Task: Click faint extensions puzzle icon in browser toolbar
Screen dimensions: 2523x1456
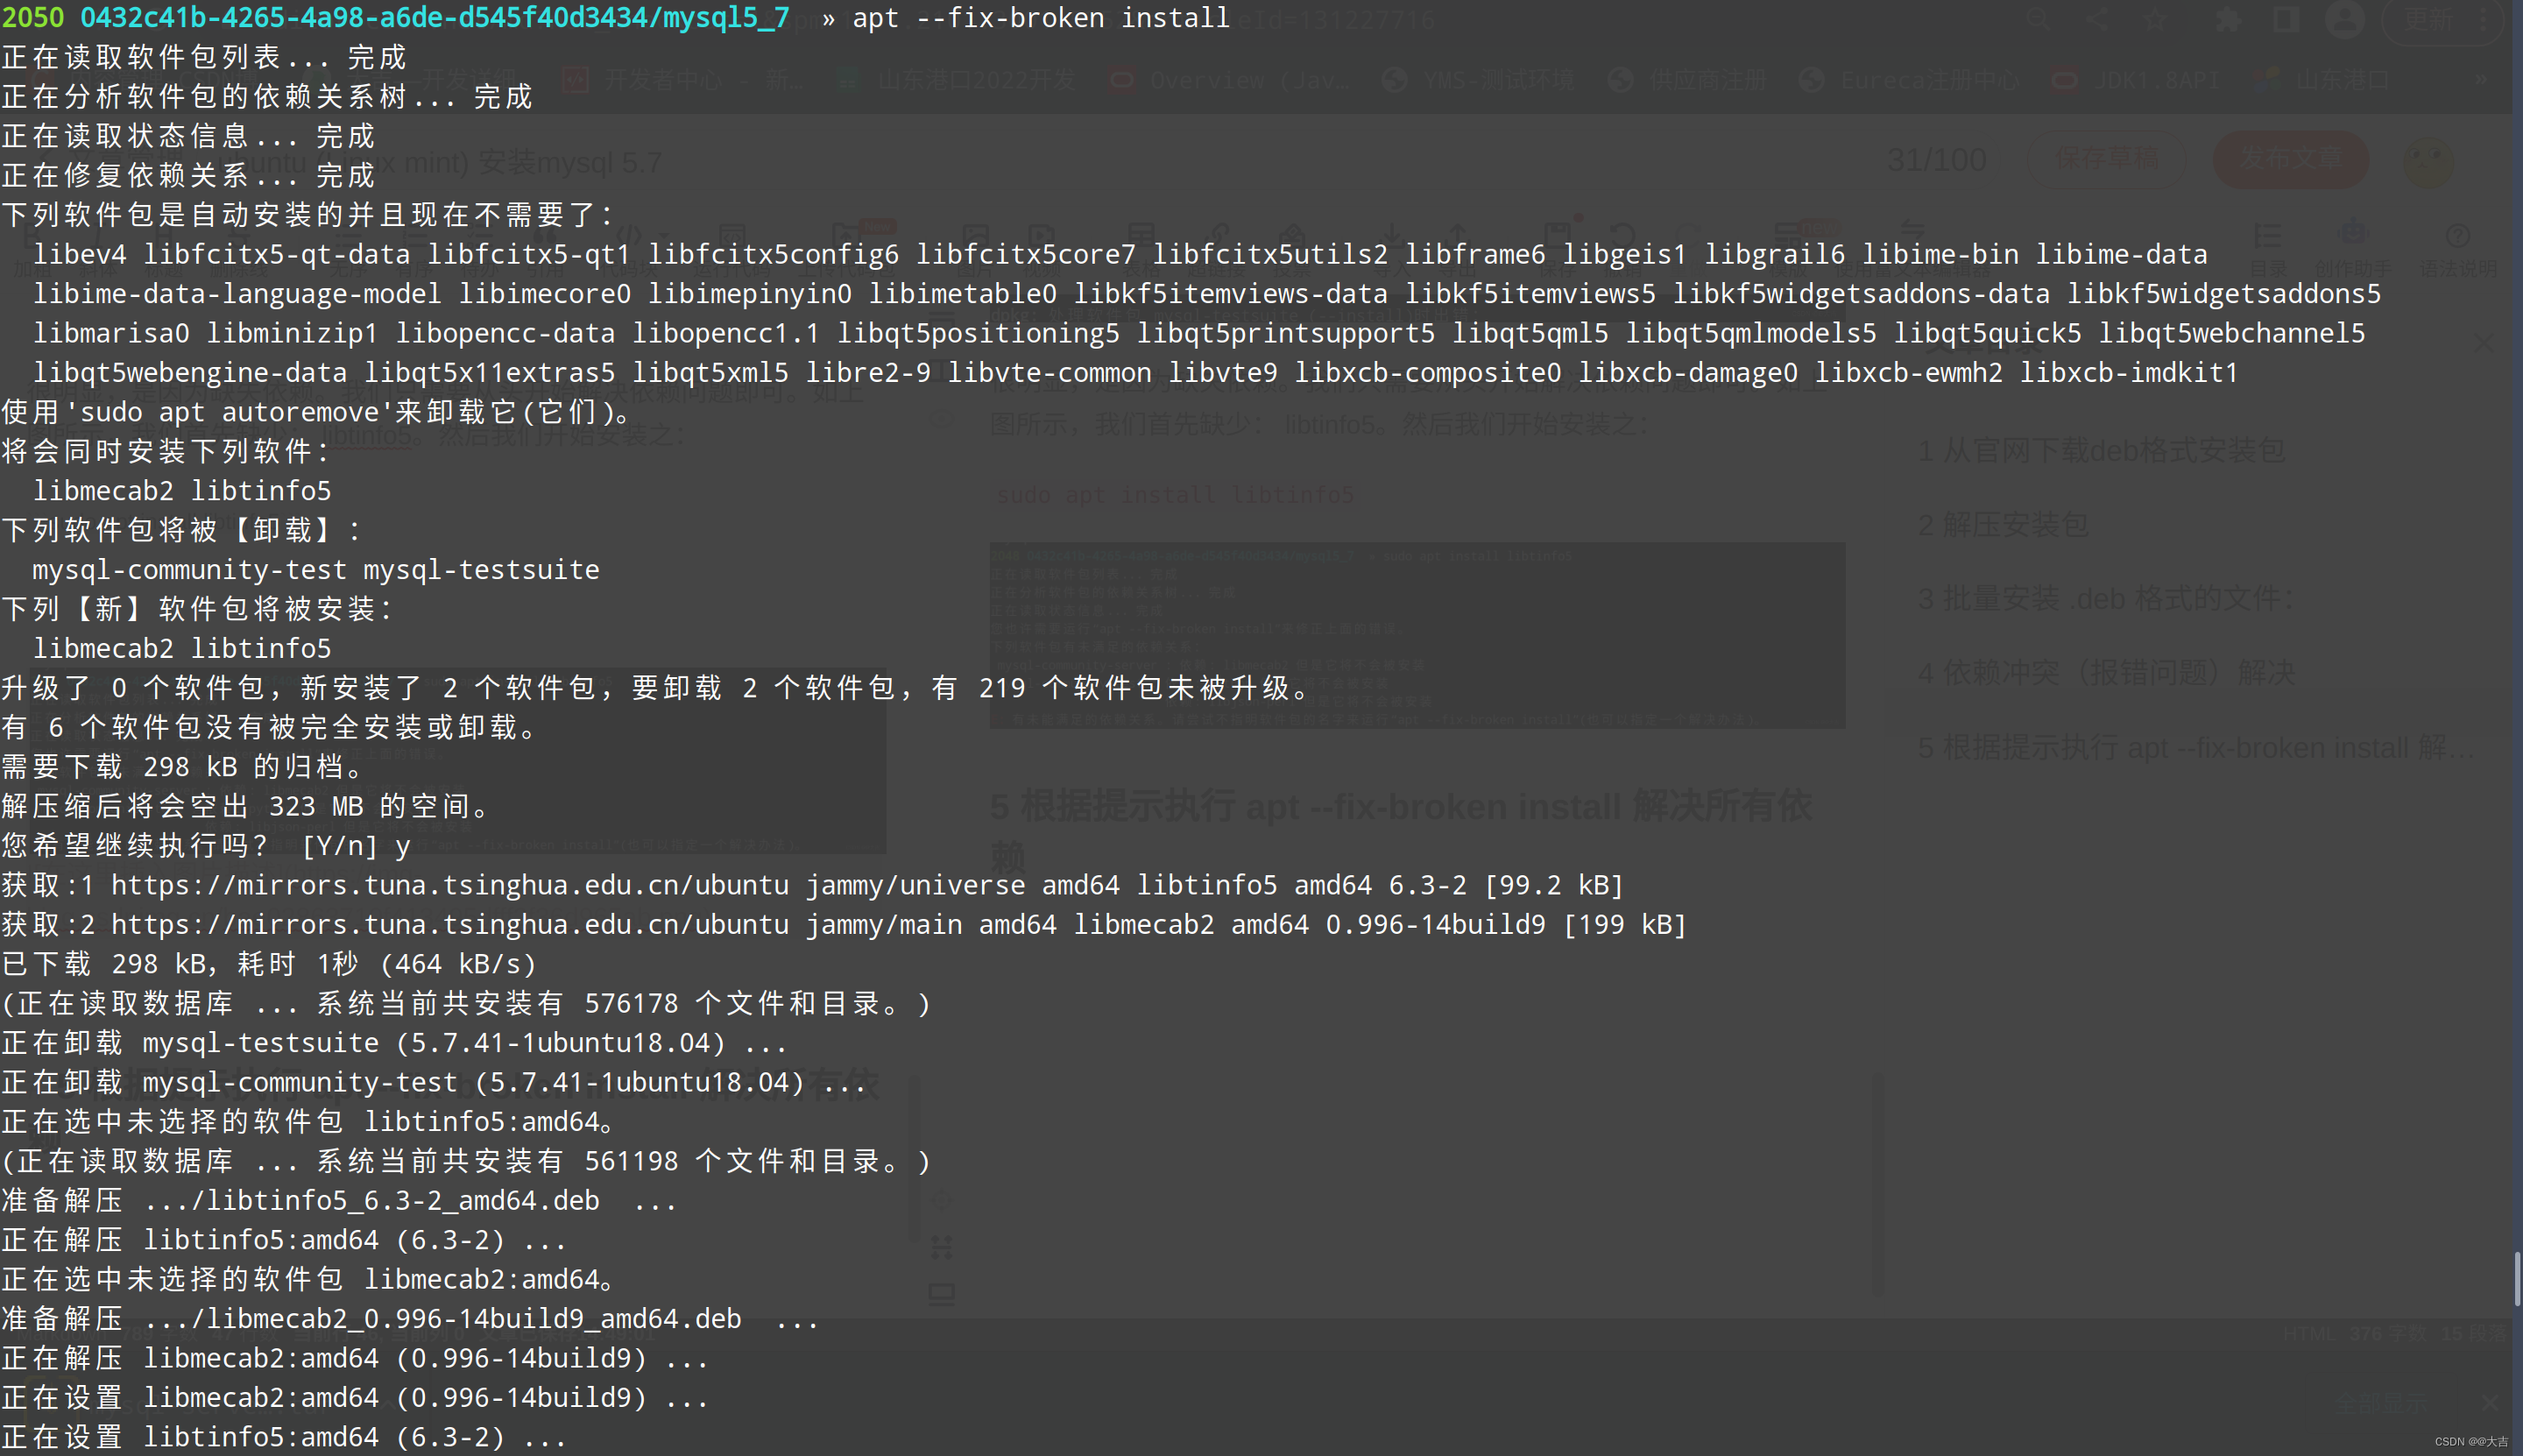Action: (2227, 20)
